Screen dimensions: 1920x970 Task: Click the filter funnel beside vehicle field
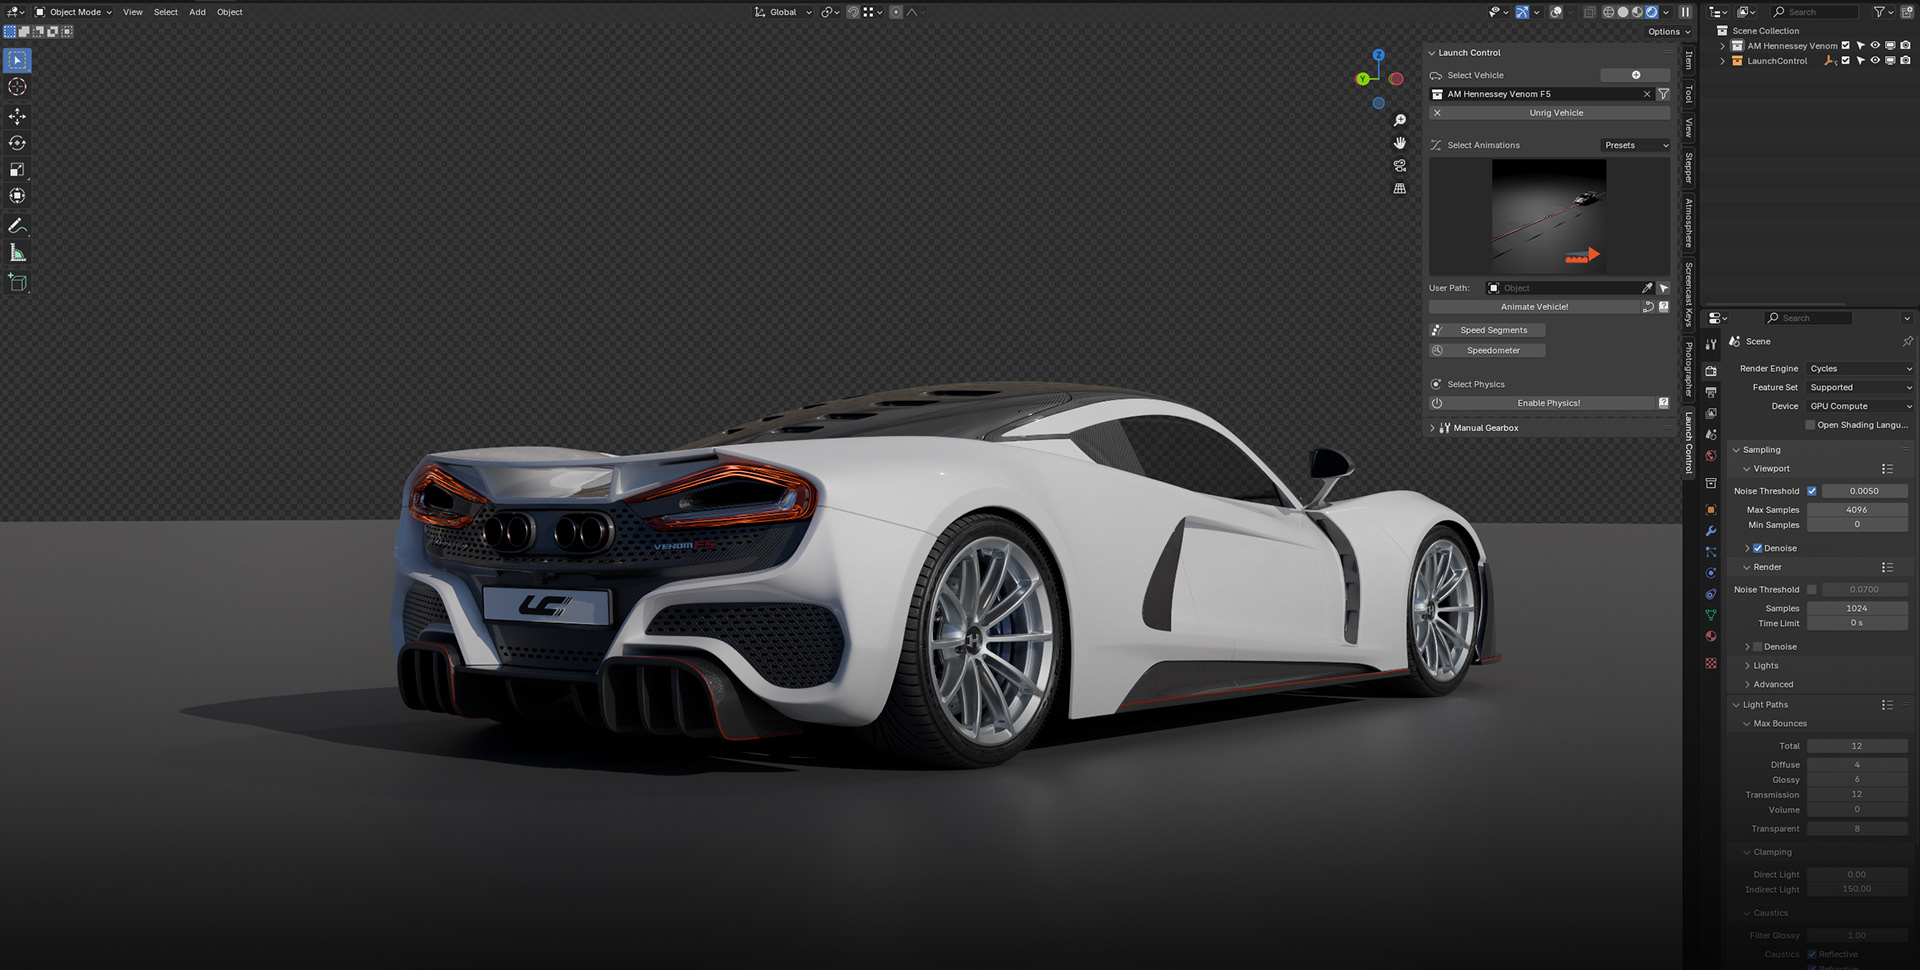[x=1663, y=94]
